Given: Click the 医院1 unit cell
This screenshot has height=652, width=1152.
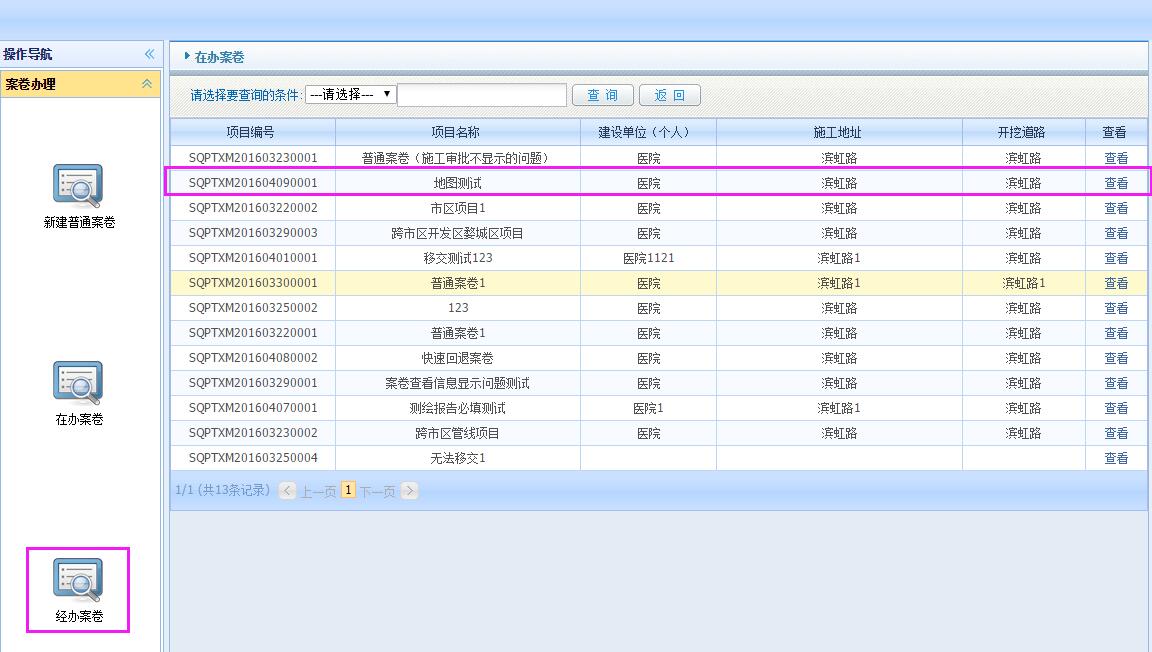Looking at the screenshot, I should (648, 408).
